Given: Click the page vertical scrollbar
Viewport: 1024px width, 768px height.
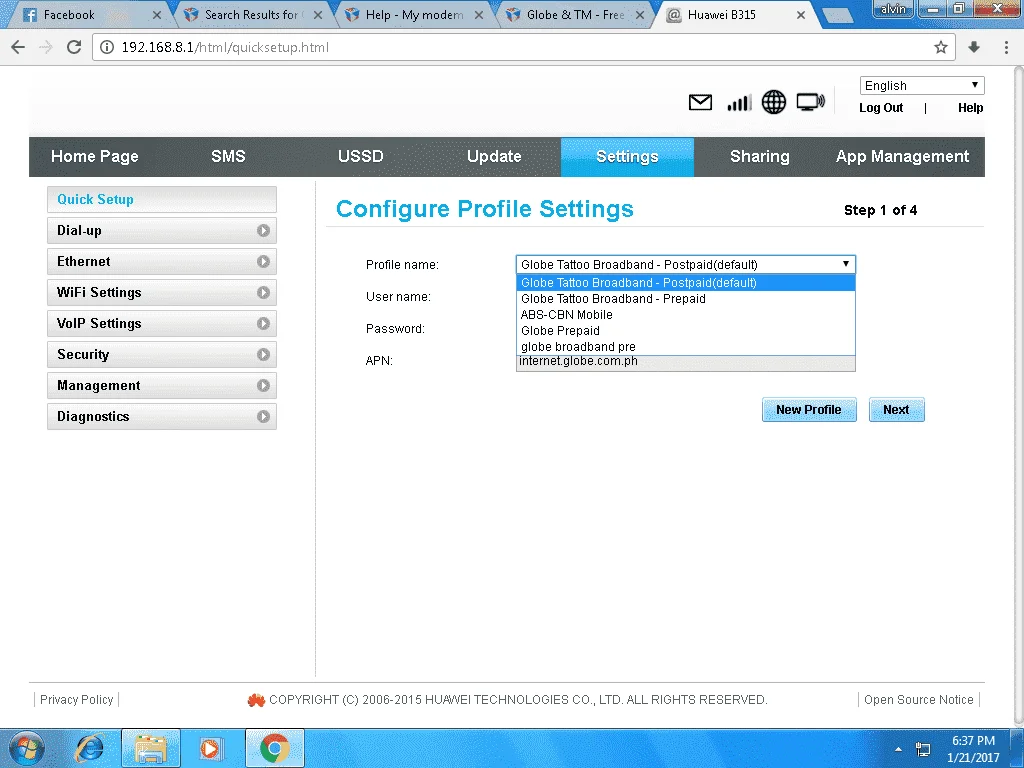Looking at the screenshot, I should [x=1018, y=395].
